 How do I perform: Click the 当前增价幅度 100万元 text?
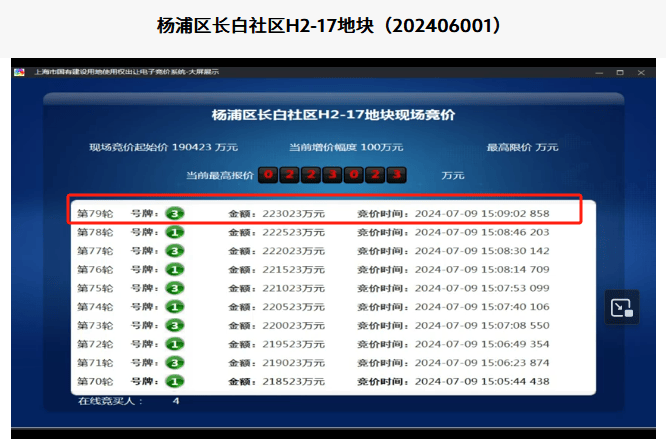[346, 147]
